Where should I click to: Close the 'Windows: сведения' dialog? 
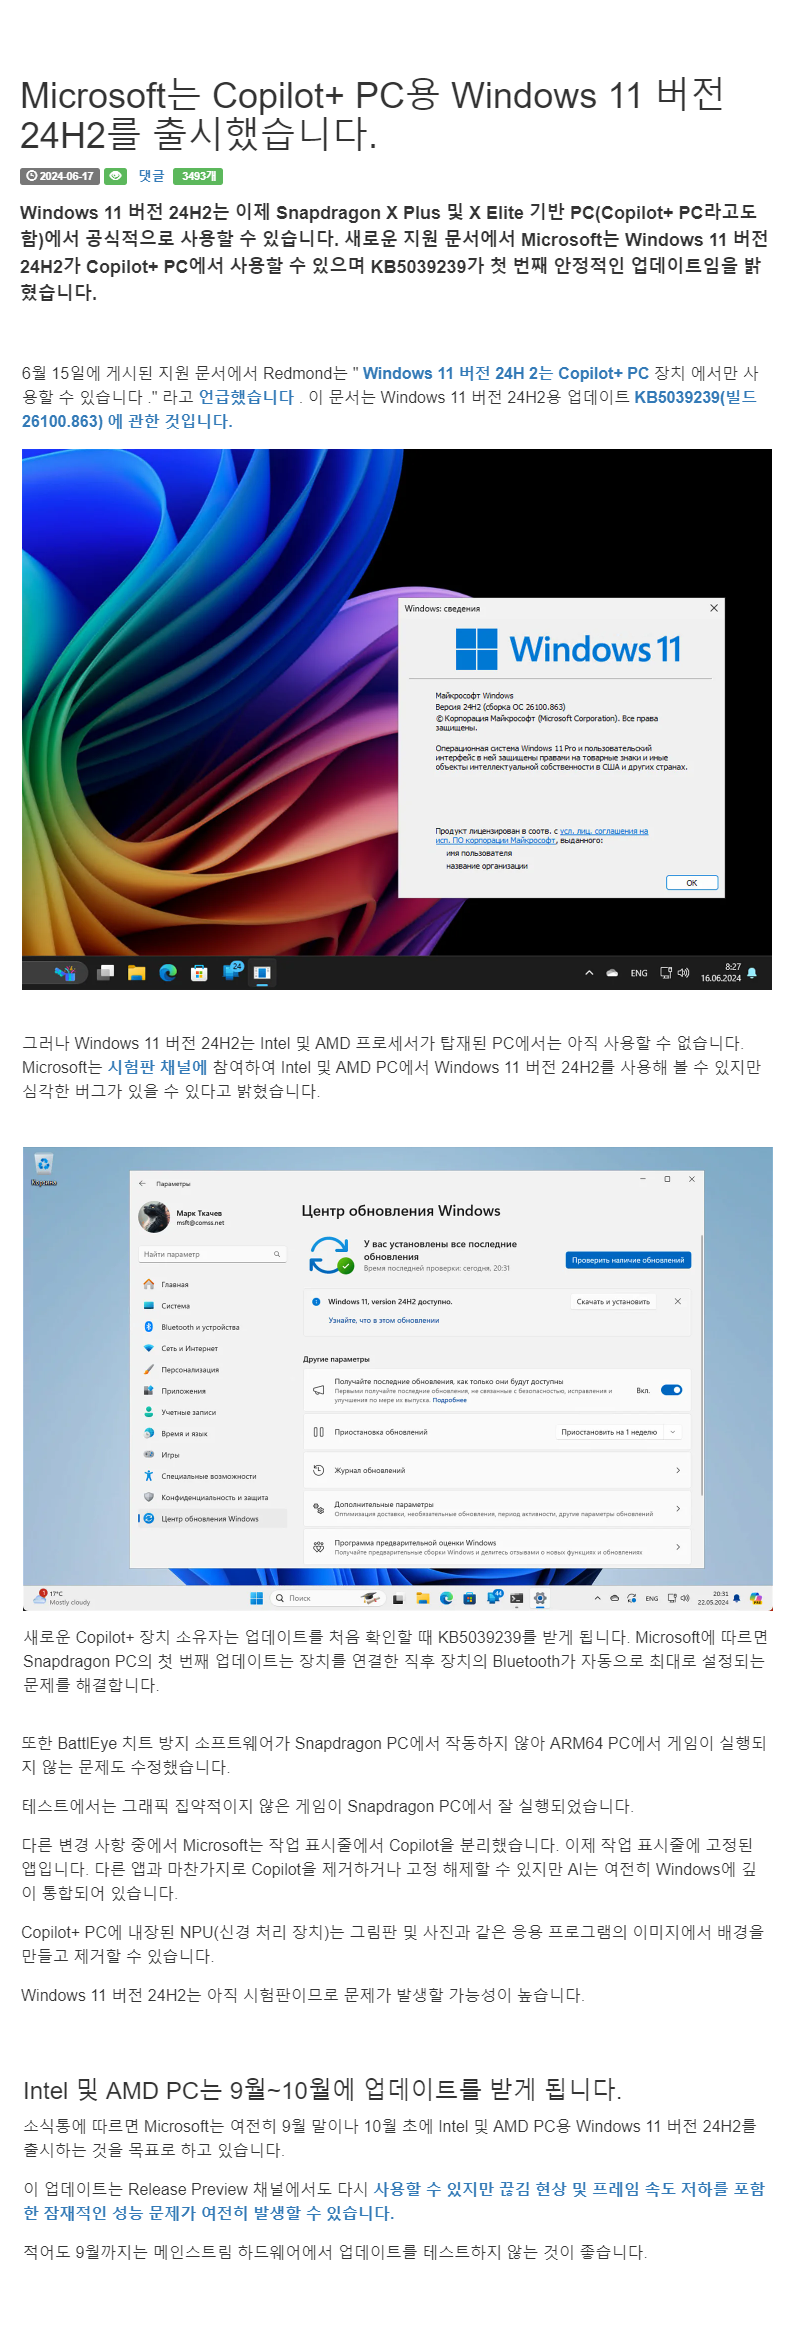click(x=714, y=608)
